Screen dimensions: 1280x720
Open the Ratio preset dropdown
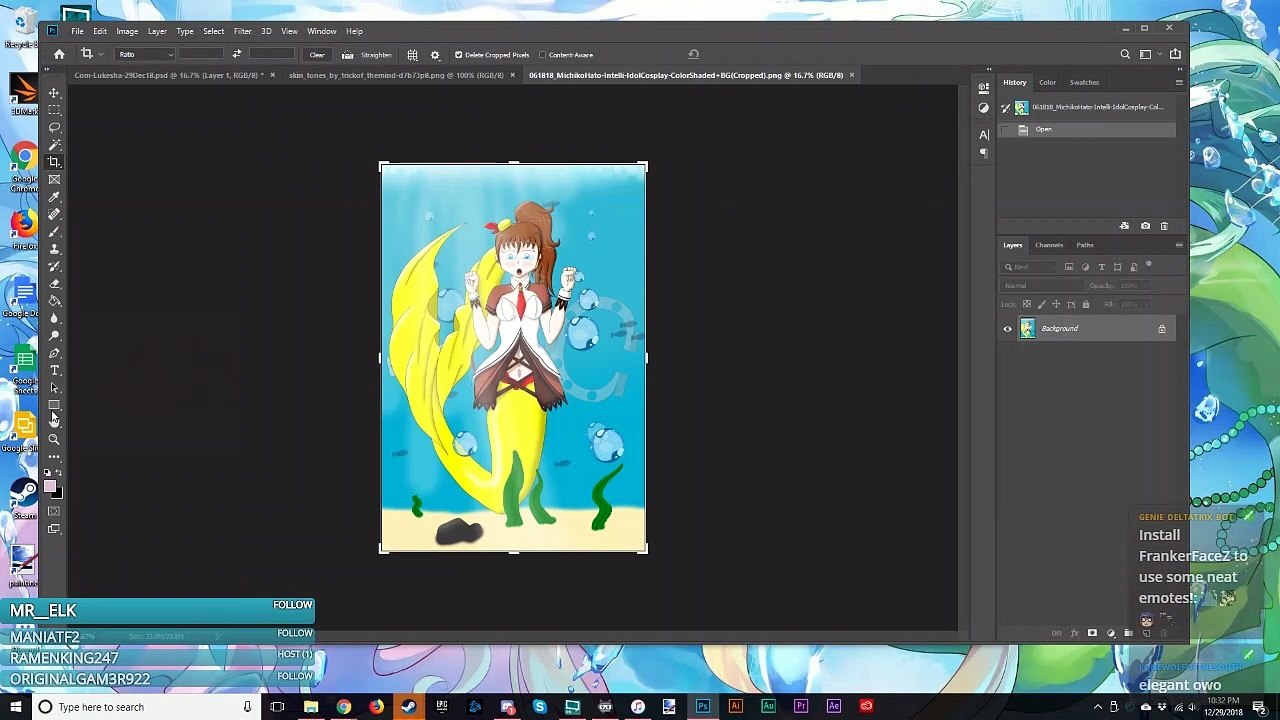coord(146,55)
